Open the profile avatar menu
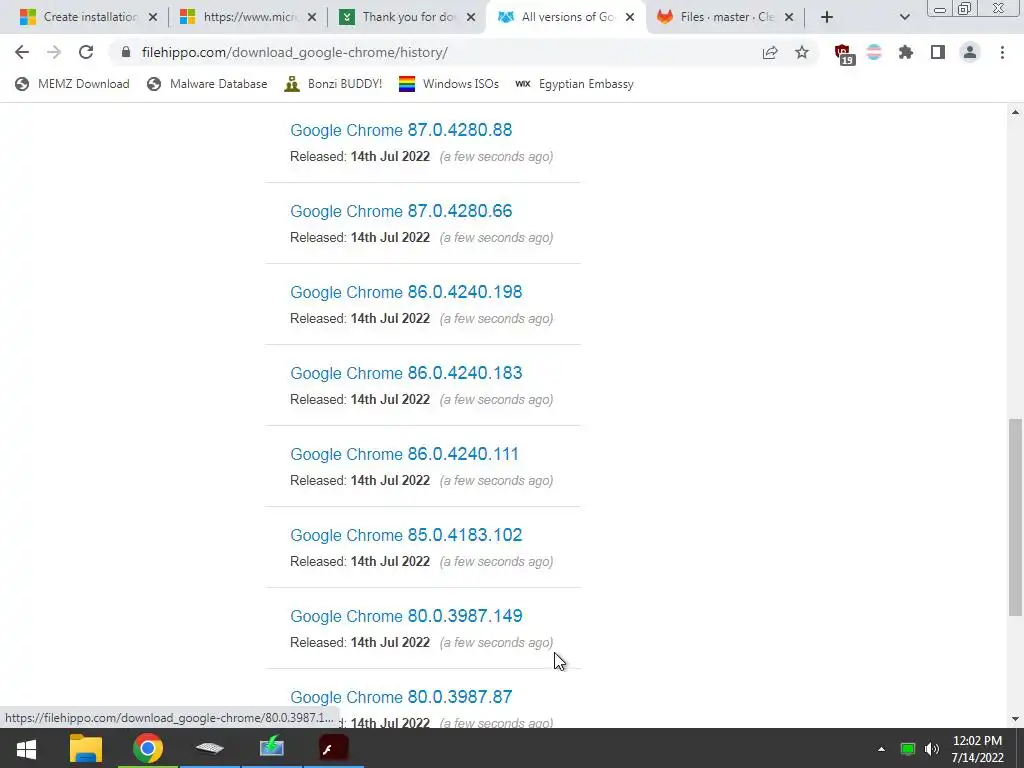Screen dimensions: 1024x768 [x=970, y=52]
